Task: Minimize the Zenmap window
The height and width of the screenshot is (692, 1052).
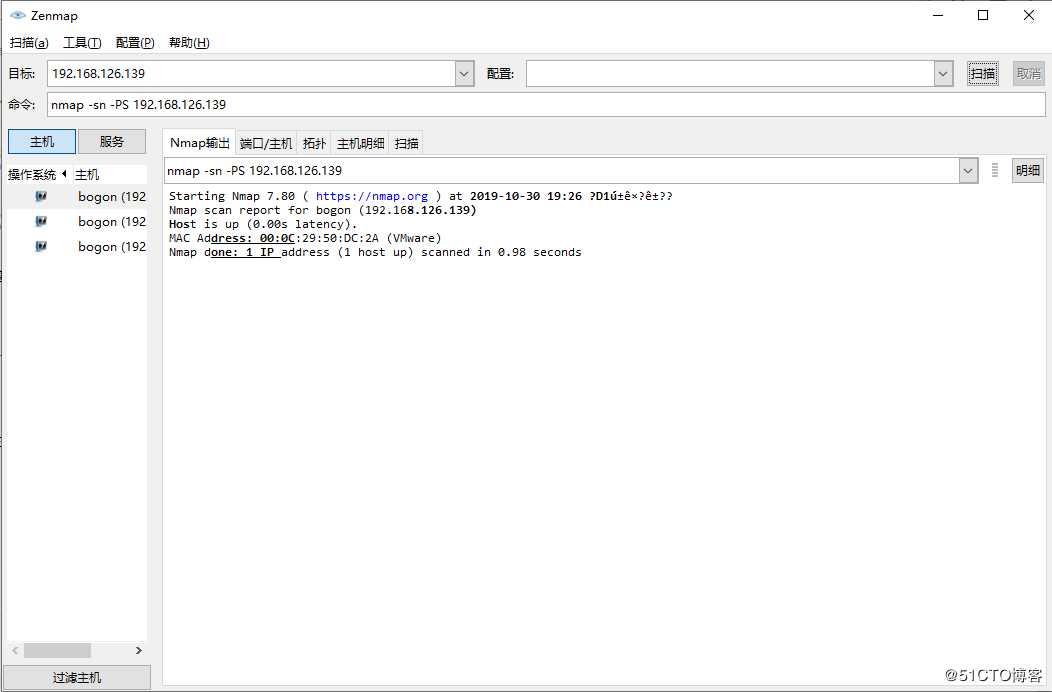Action: coord(938,15)
